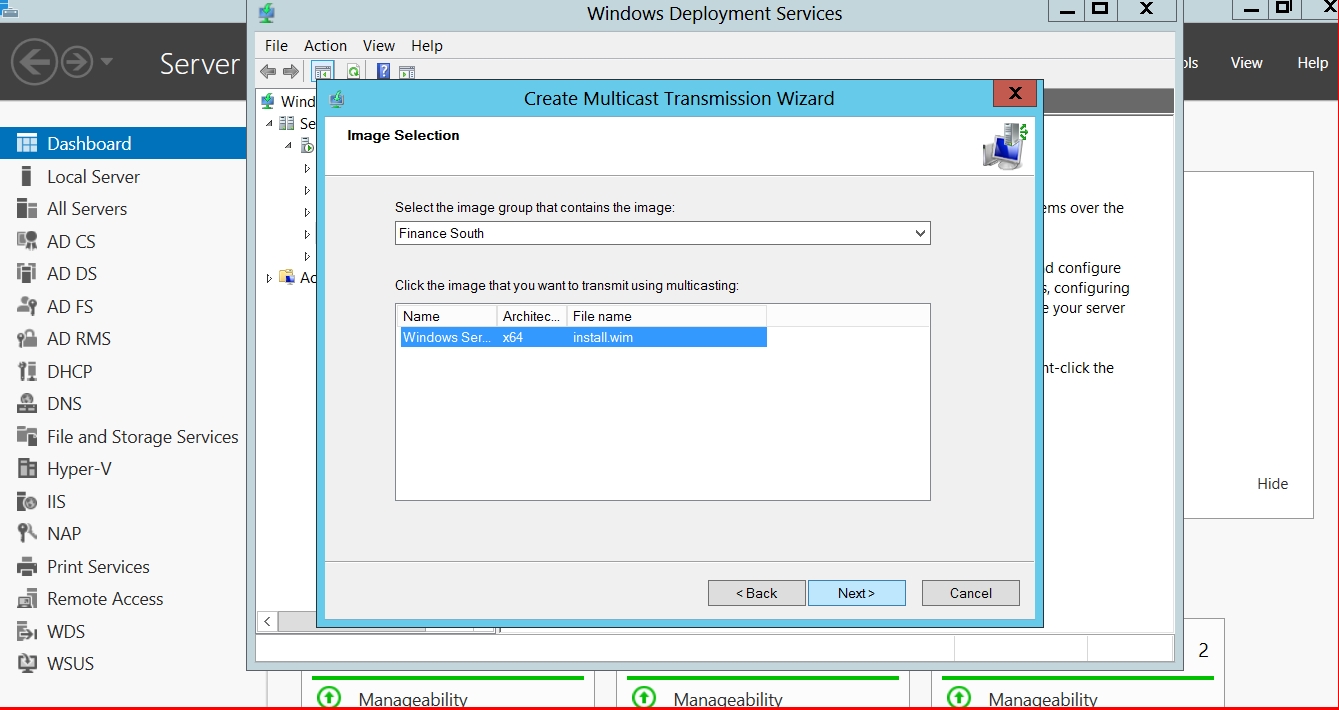Click the Server Manager forward navigation arrow
1339x710 pixels.
pyautogui.click(x=77, y=63)
